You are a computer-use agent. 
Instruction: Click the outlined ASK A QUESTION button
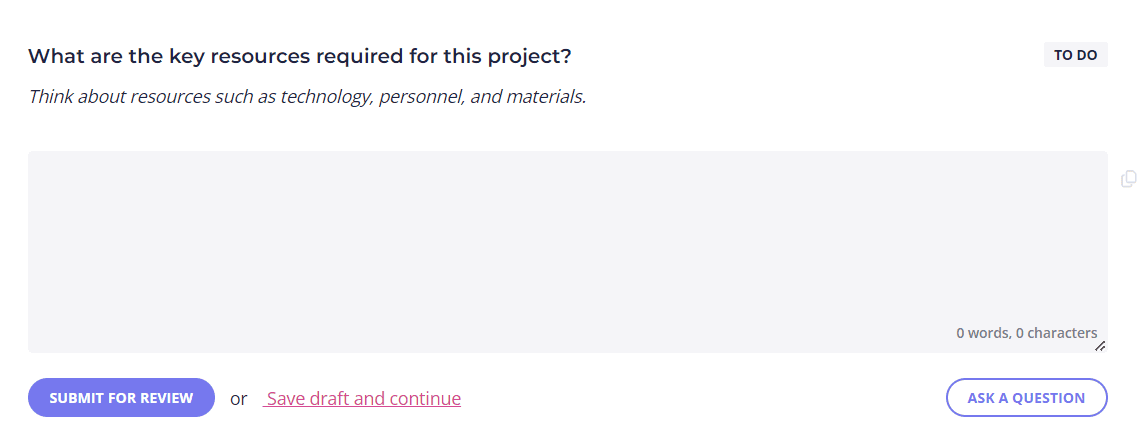(1026, 398)
